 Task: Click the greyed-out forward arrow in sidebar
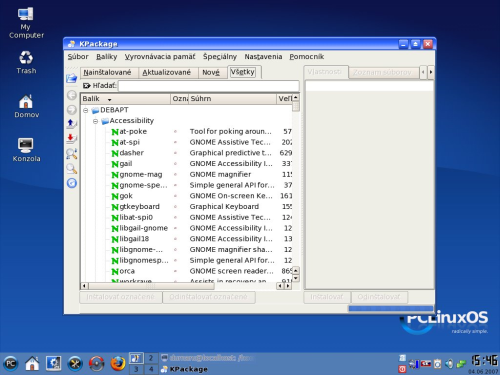point(72,110)
